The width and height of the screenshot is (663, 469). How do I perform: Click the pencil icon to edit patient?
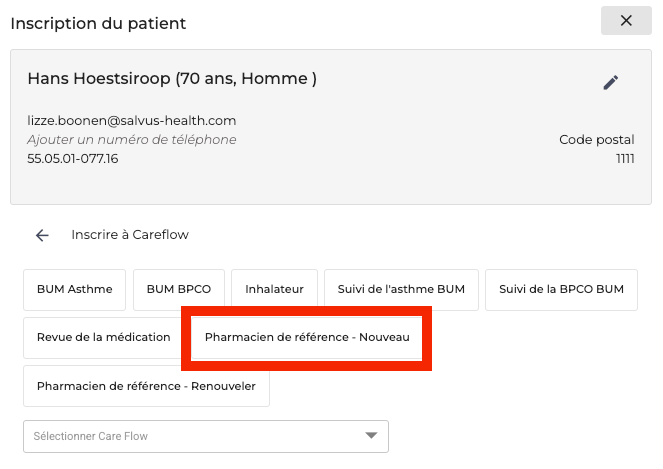click(x=611, y=83)
